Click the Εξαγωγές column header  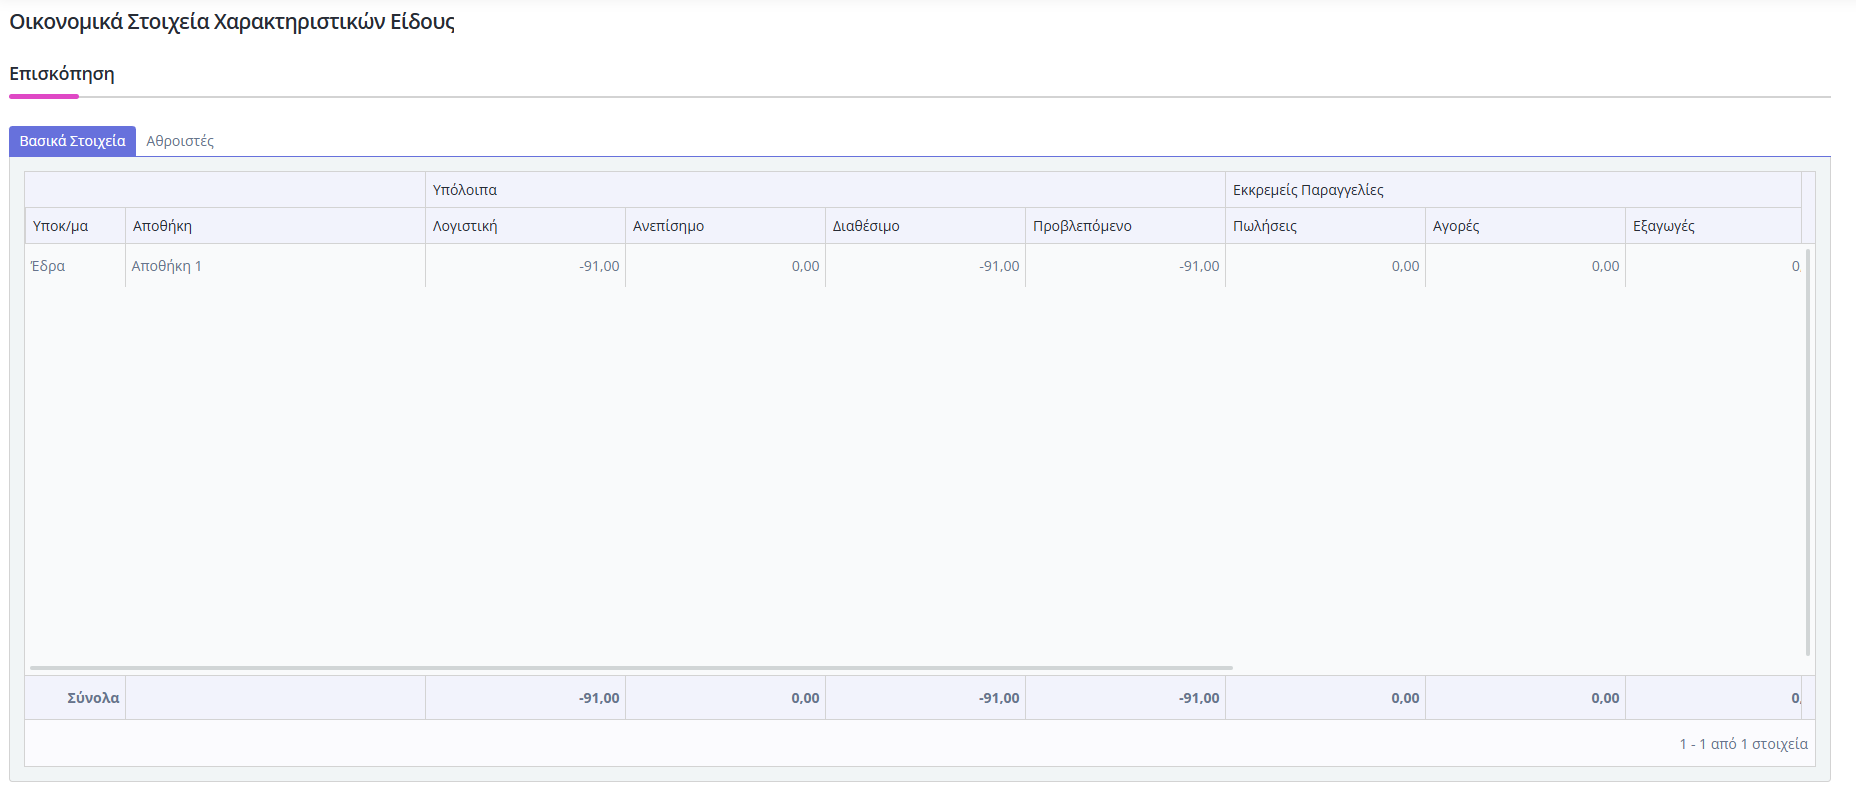(1713, 226)
